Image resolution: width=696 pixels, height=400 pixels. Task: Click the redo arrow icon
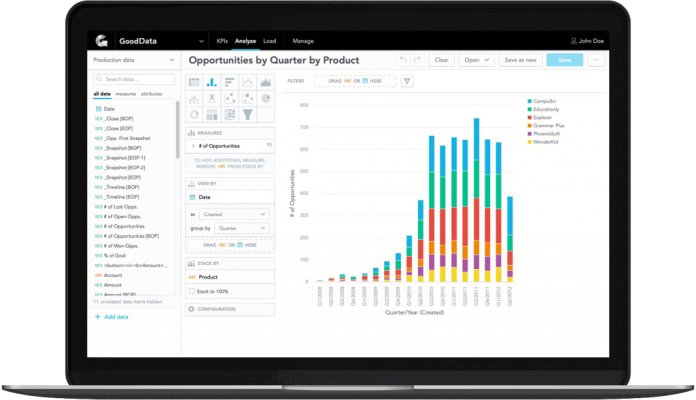coord(417,60)
